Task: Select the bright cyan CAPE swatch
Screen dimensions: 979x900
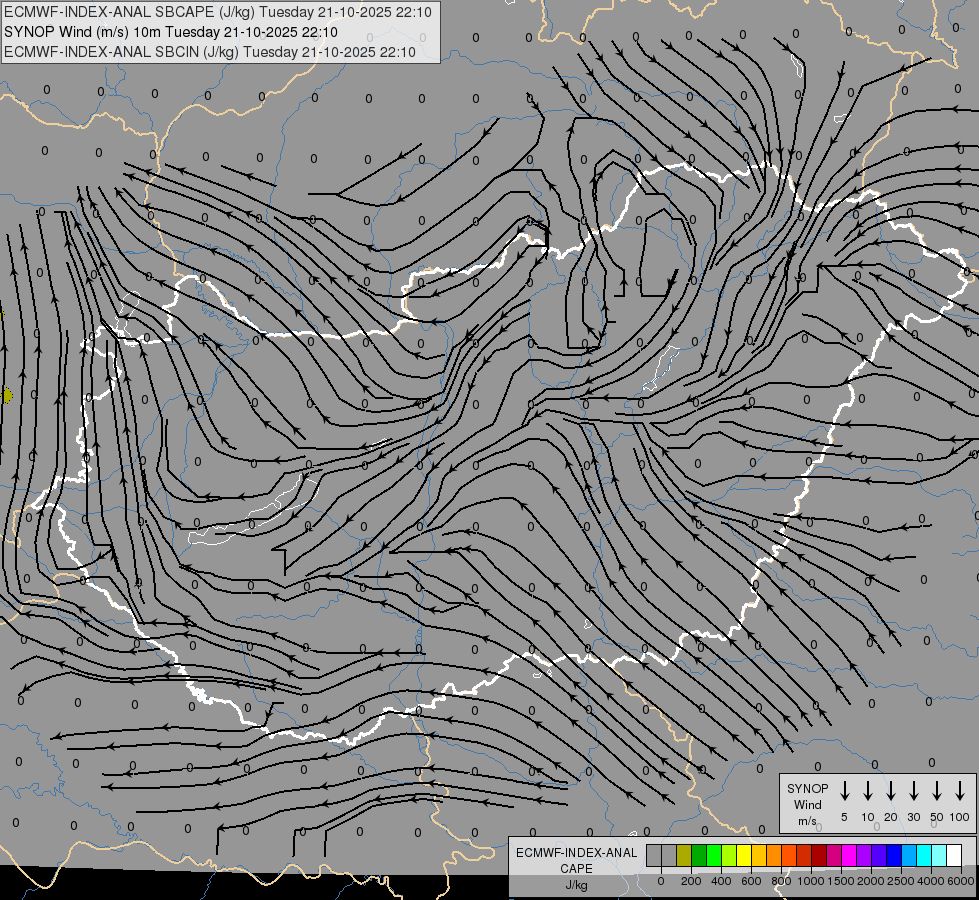Action: [x=923, y=855]
